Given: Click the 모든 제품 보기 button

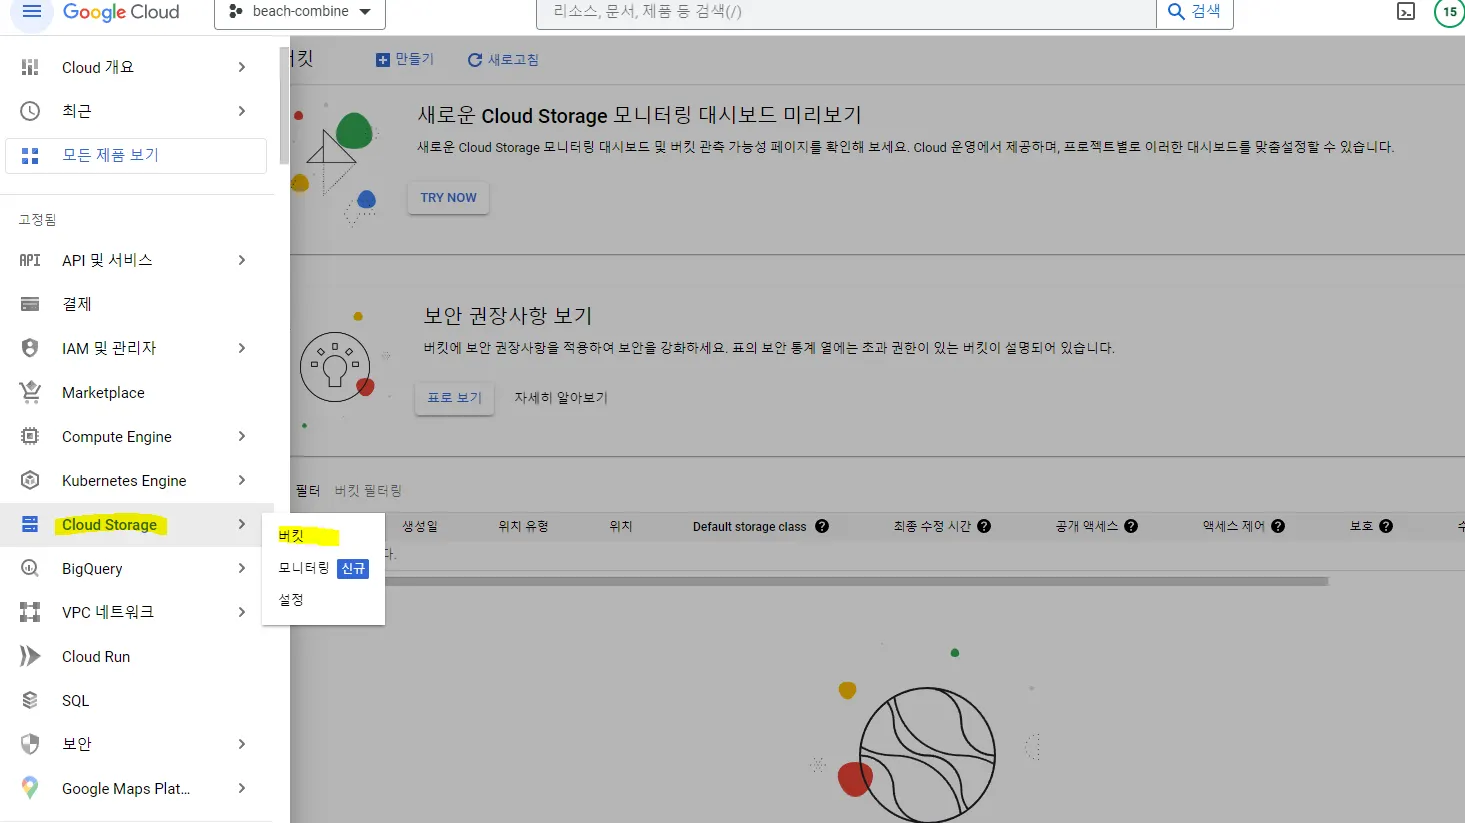Looking at the screenshot, I should click(x=136, y=155).
